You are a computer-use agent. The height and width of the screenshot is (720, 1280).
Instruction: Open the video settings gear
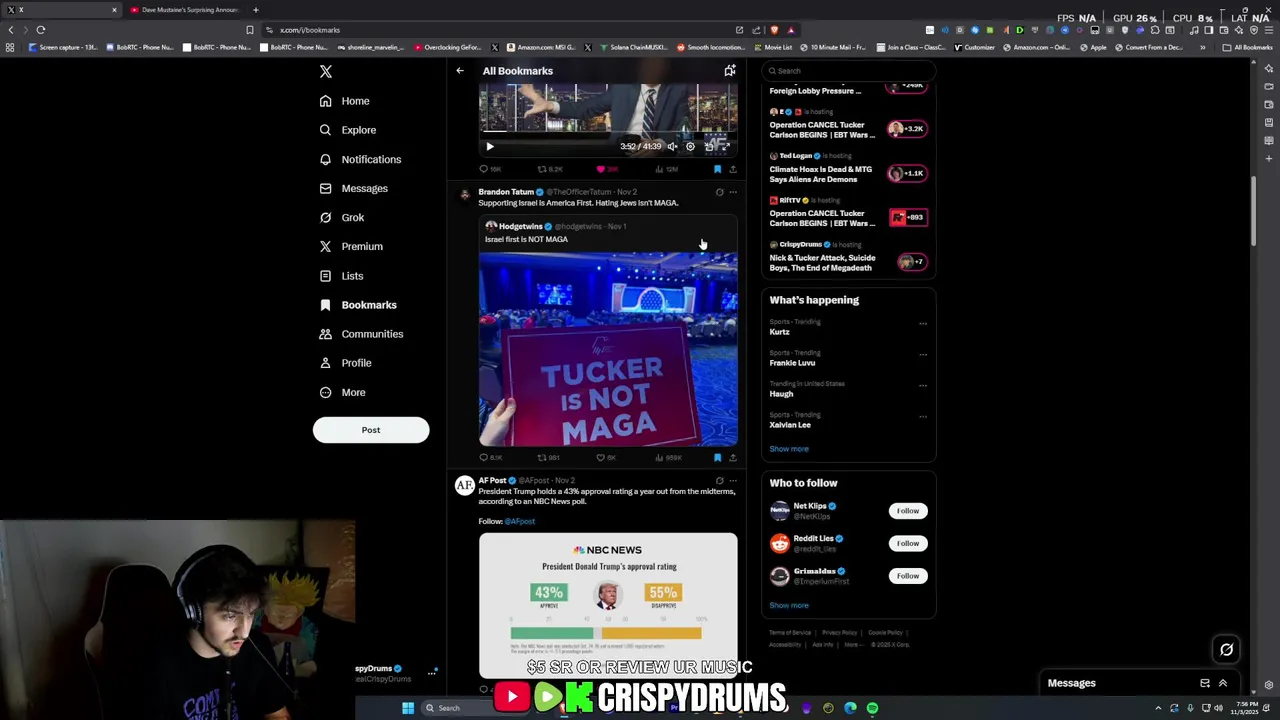(x=690, y=146)
